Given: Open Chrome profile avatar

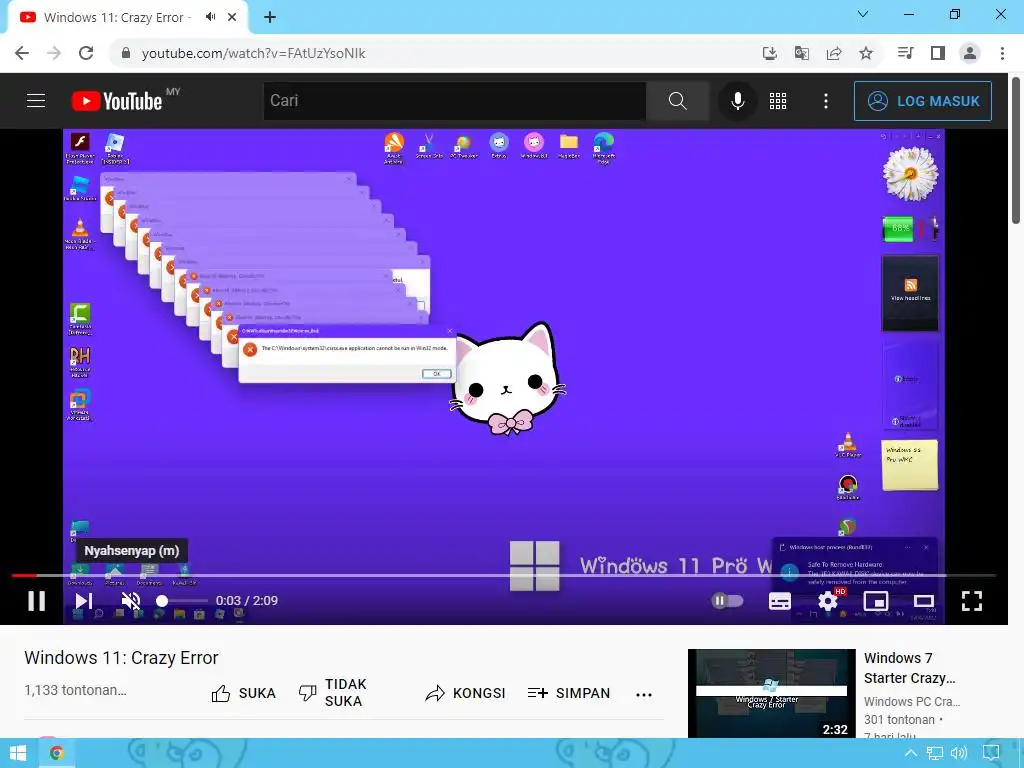Looking at the screenshot, I should click(970, 53).
